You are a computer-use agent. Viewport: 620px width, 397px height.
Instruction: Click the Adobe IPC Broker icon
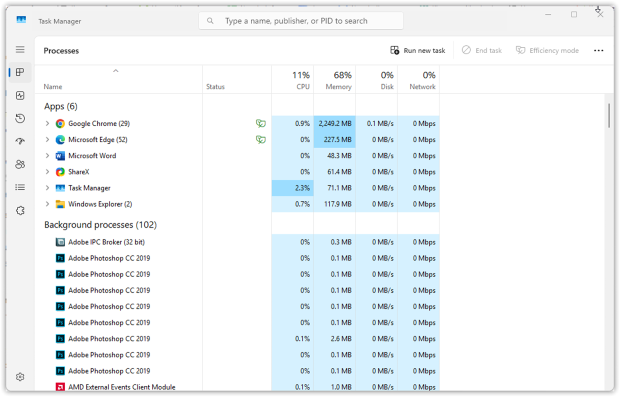(60, 242)
